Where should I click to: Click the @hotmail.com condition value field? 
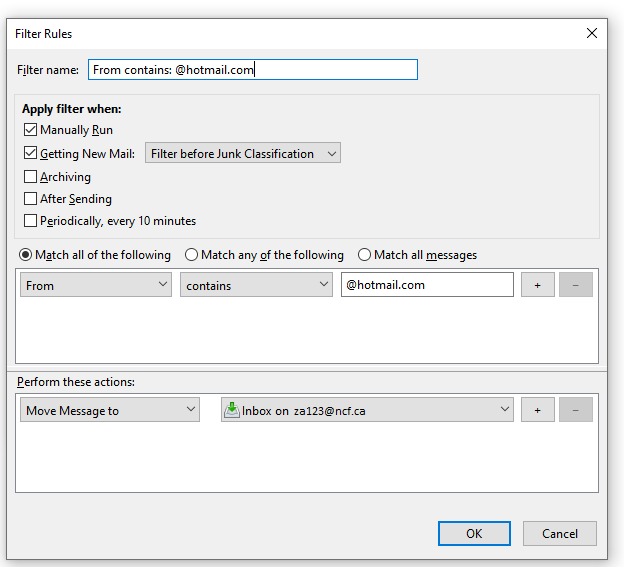click(427, 285)
